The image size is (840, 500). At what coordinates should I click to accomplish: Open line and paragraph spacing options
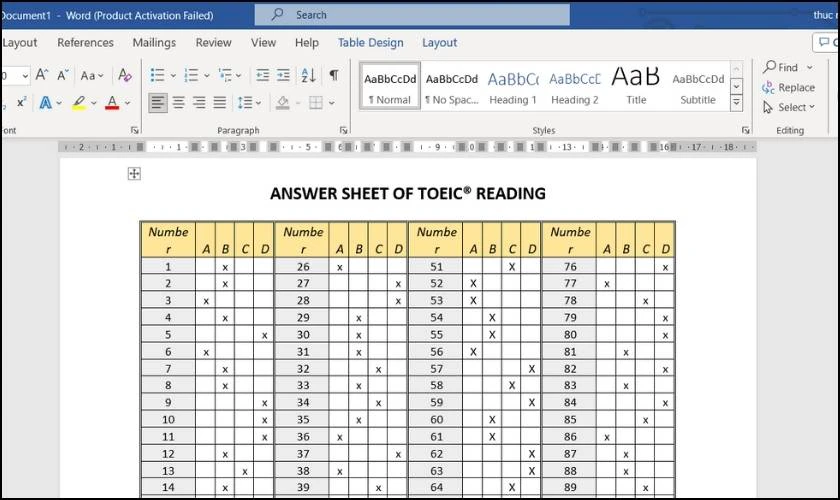coord(249,102)
